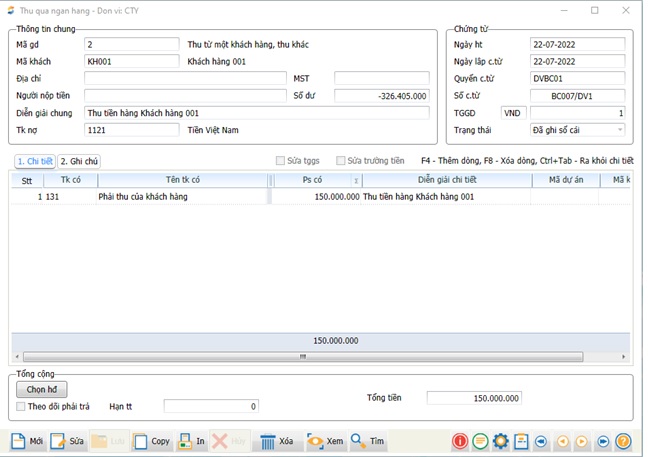Check the Sửa trường tiền checkbox
648x457 pixels.
pos(341,161)
